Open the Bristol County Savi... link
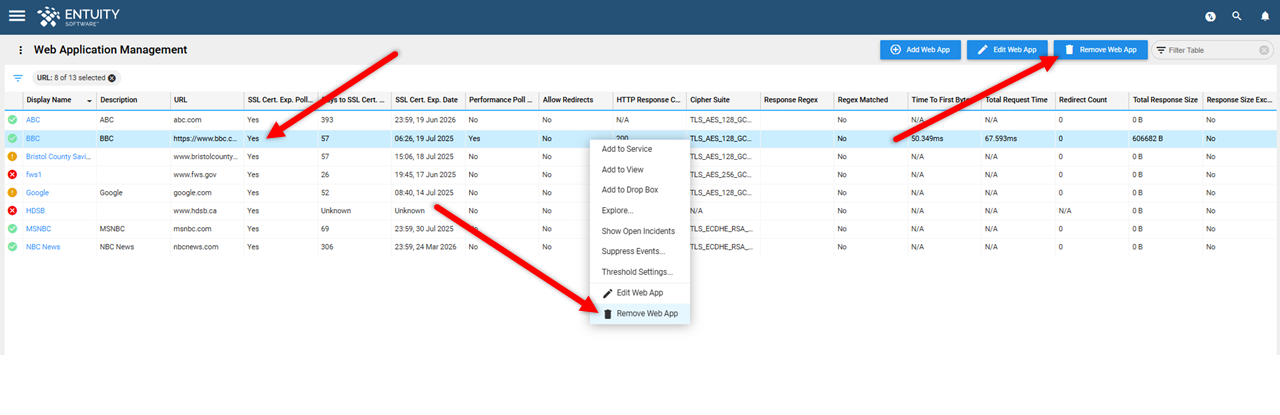The width and height of the screenshot is (1280, 415). pyautogui.click(x=58, y=157)
